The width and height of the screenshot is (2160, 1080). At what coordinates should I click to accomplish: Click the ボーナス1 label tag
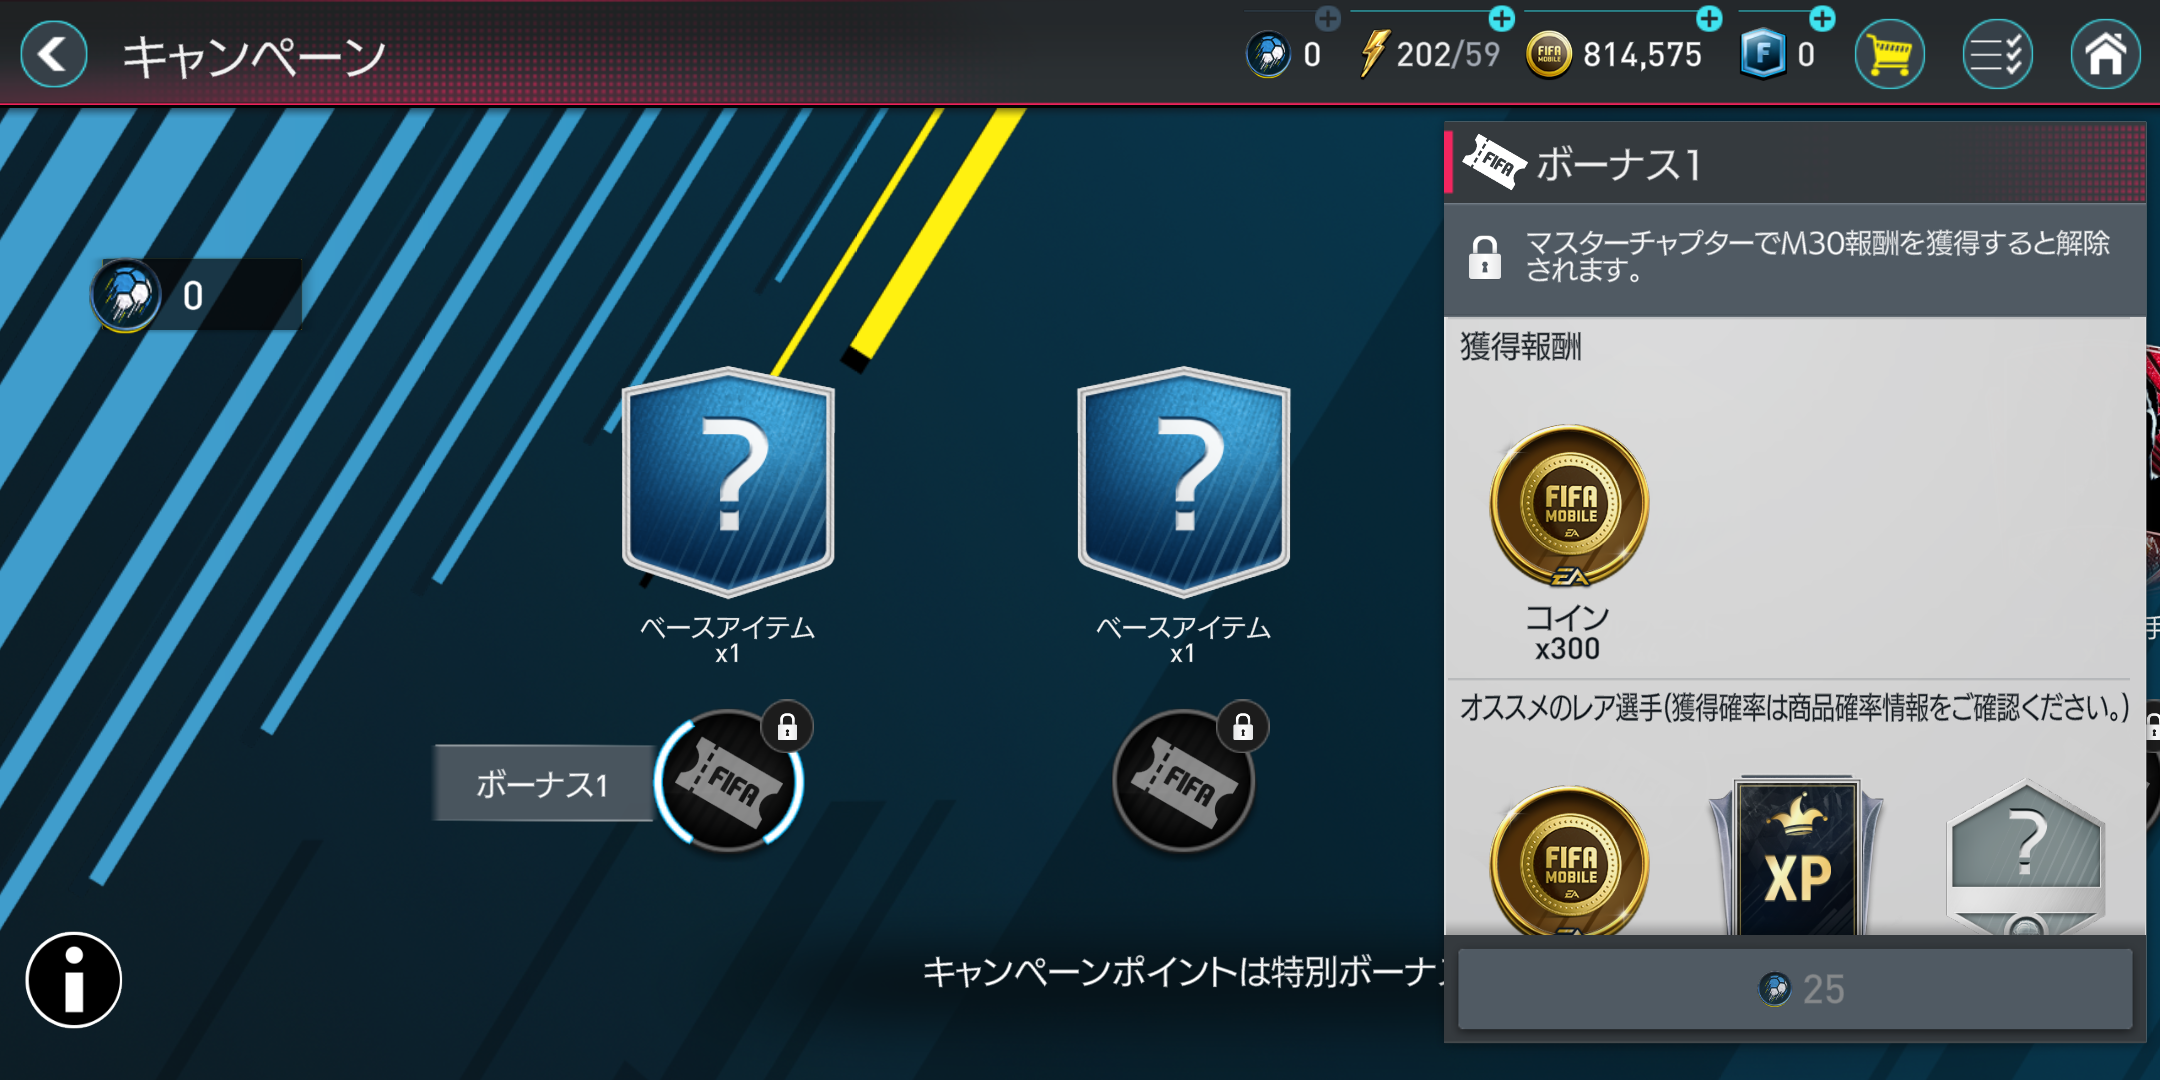(x=543, y=784)
